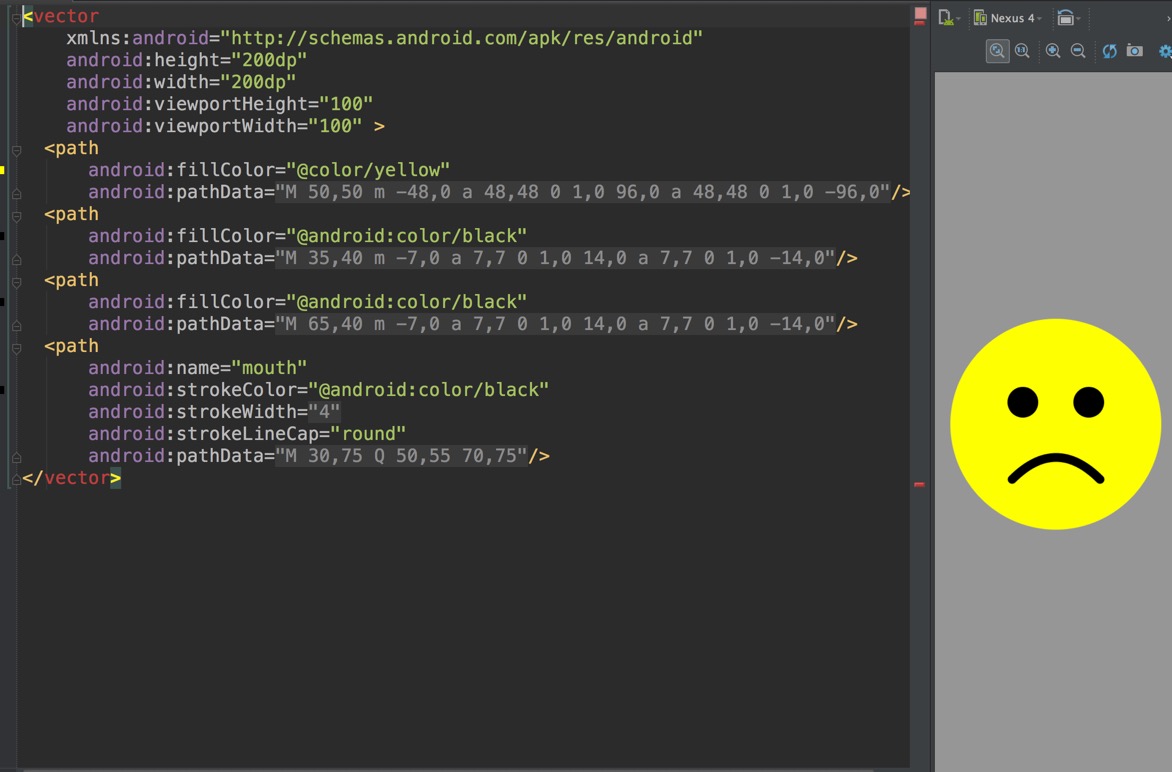Screen dimensions: 1172x772
Task: Show more toolbar items with chevron arrow
Action: (1168, 18)
